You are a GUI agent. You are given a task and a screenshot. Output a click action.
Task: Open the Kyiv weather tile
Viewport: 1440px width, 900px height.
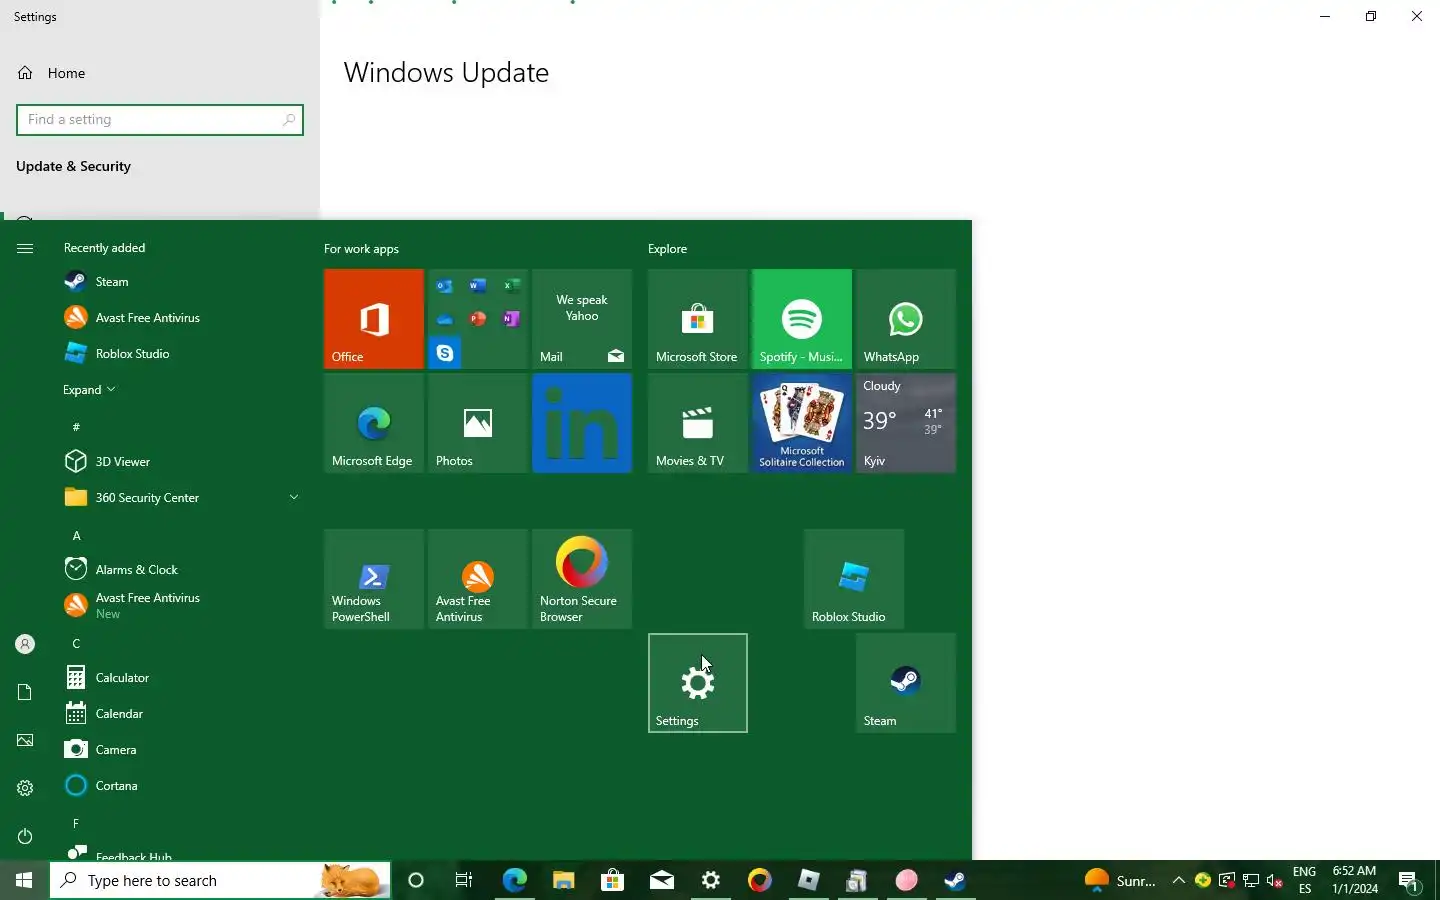point(906,423)
